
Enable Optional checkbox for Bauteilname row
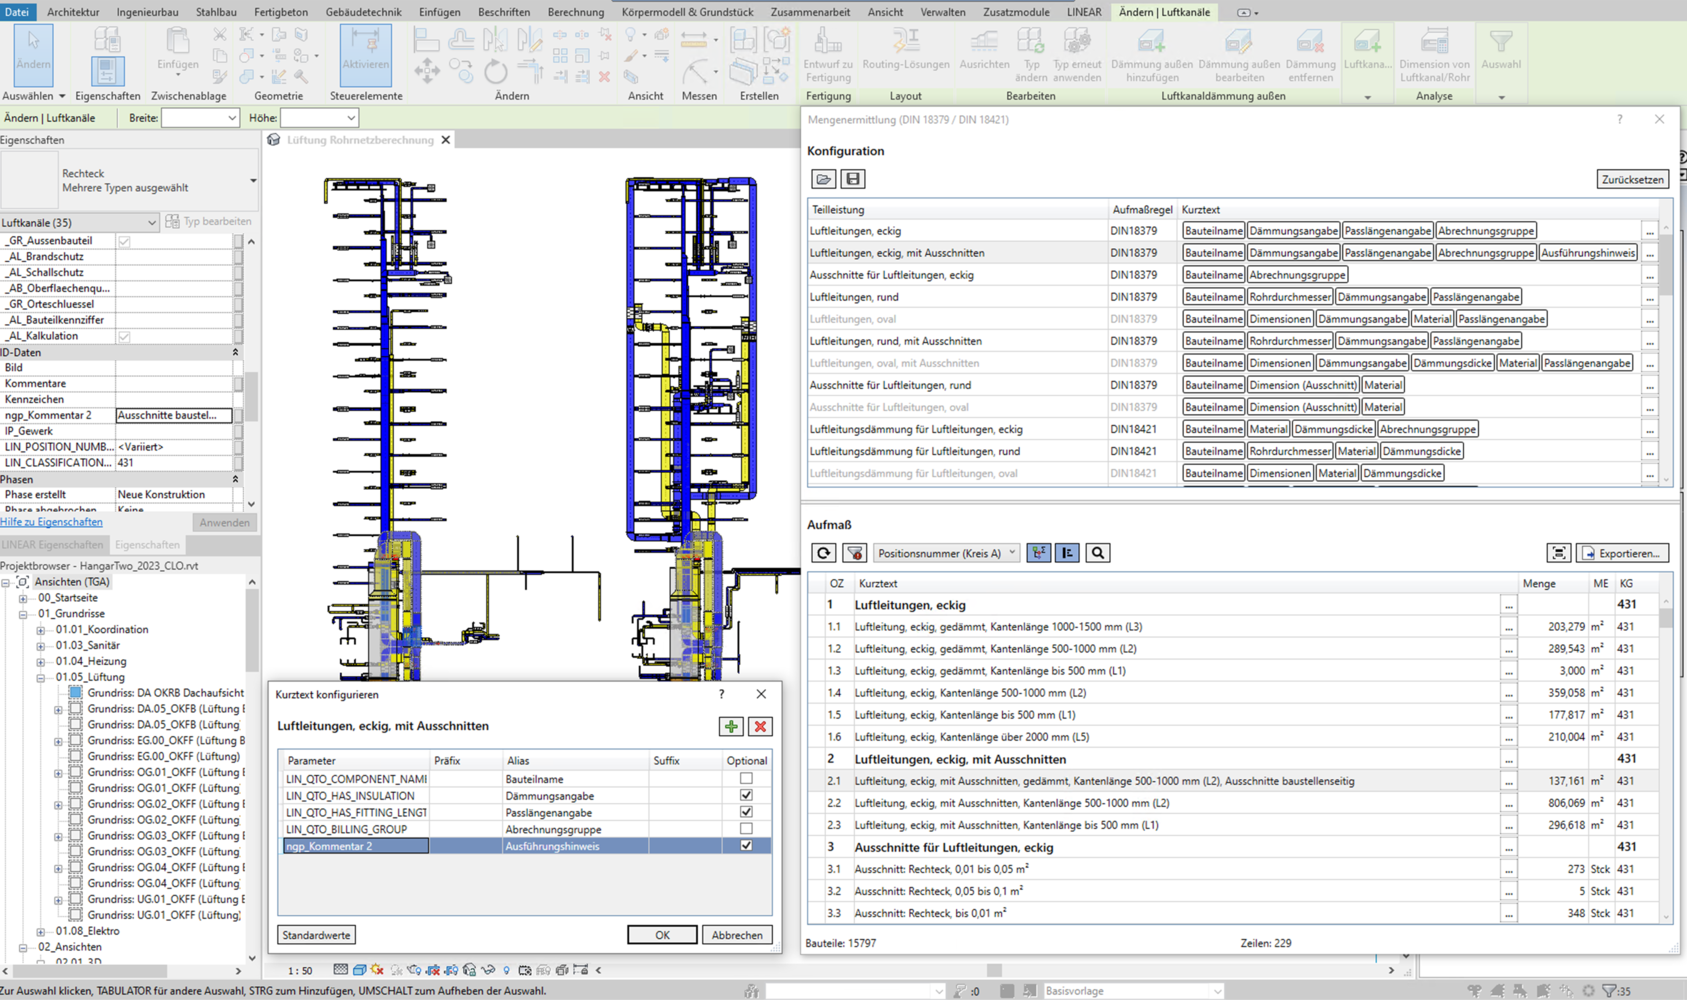(746, 779)
